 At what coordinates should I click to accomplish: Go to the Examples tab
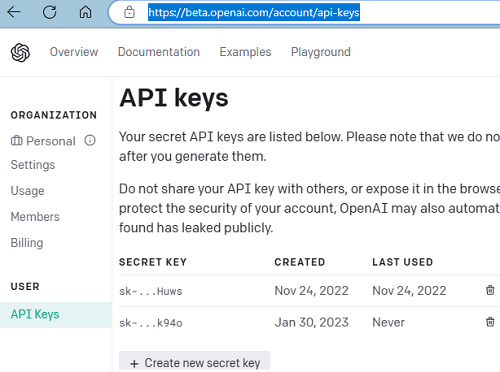coord(245,52)
